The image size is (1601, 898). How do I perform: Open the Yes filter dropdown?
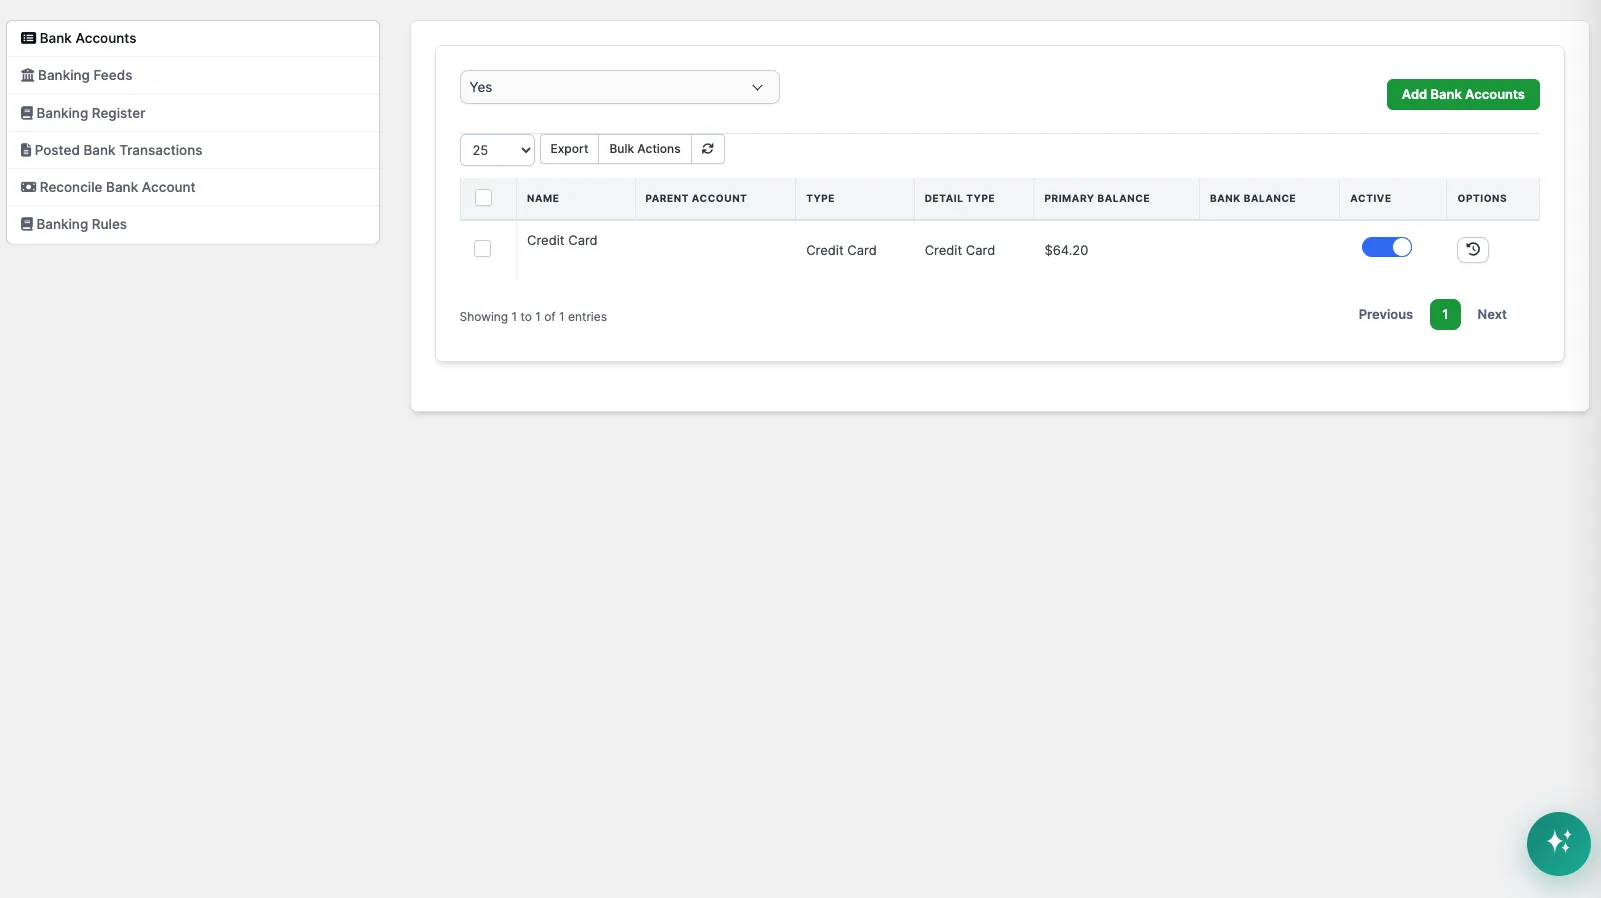tap(619, 87)
